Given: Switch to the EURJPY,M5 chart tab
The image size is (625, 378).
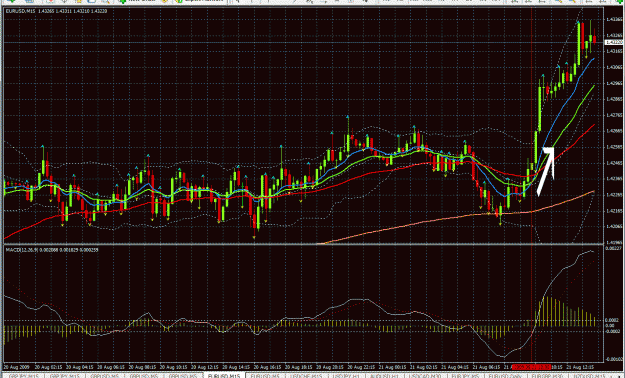Looking at the screenshot, I should [465, 375].
